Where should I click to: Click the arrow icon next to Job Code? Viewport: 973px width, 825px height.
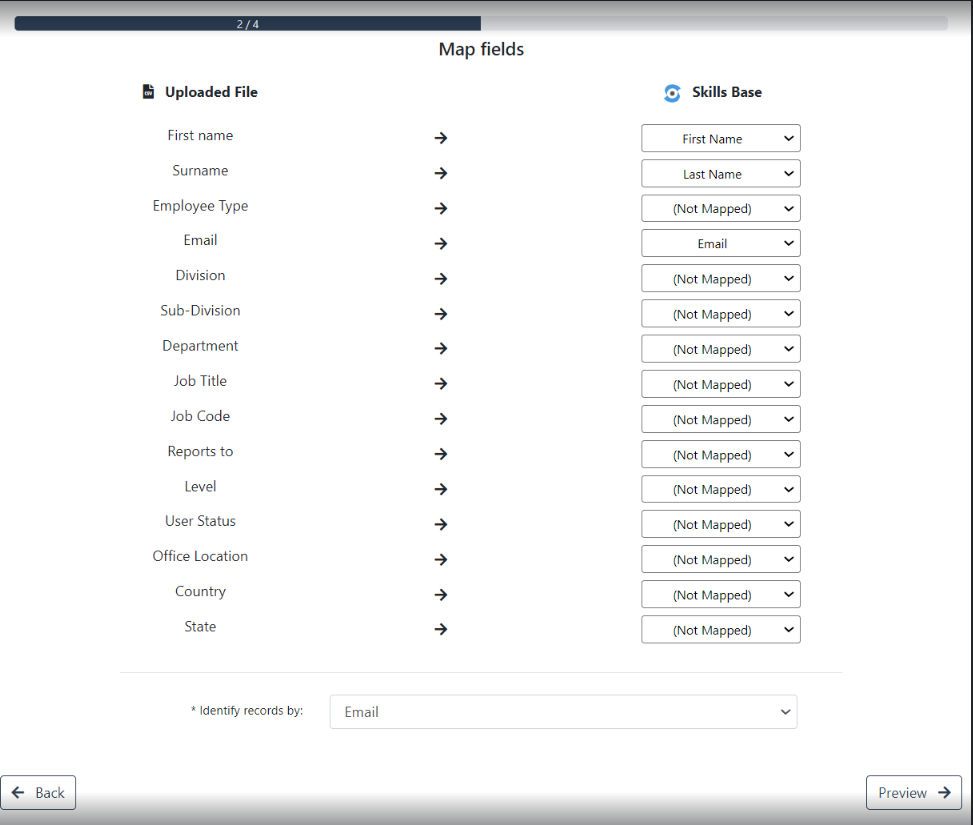(441, 419)
